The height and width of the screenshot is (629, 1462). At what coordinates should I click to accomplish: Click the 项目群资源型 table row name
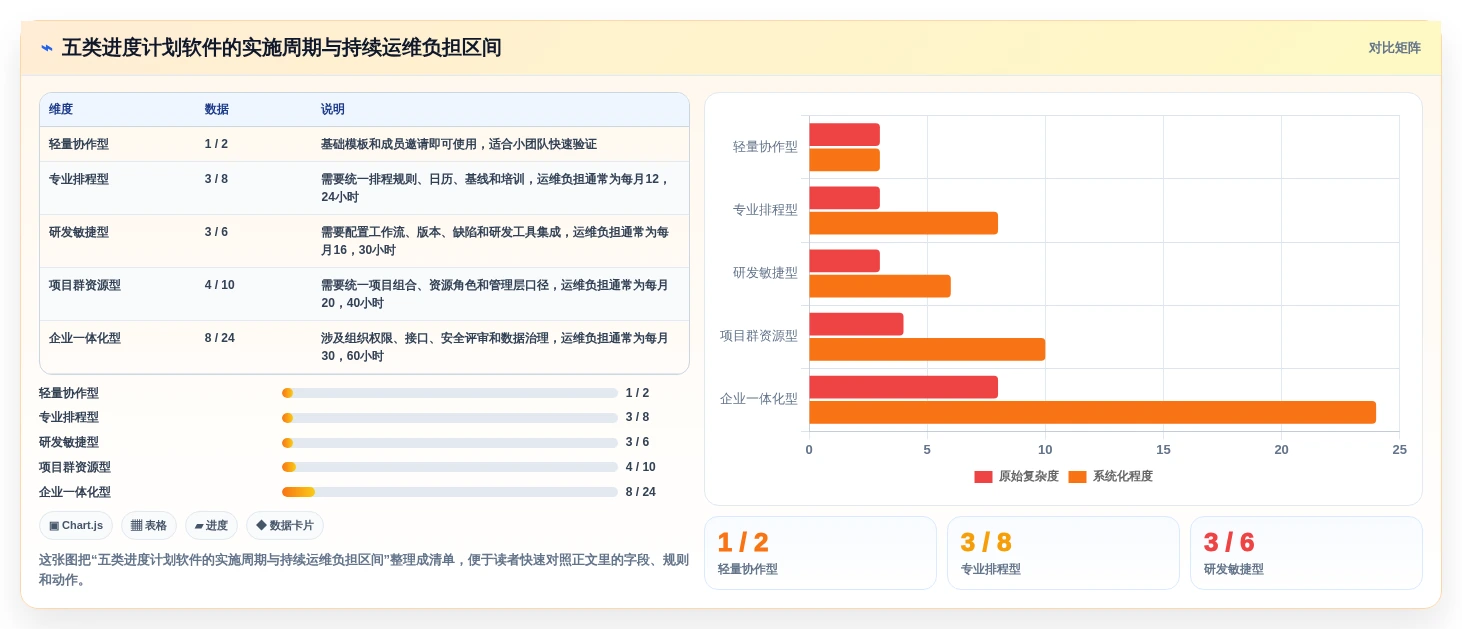click(x=85, y=285)
